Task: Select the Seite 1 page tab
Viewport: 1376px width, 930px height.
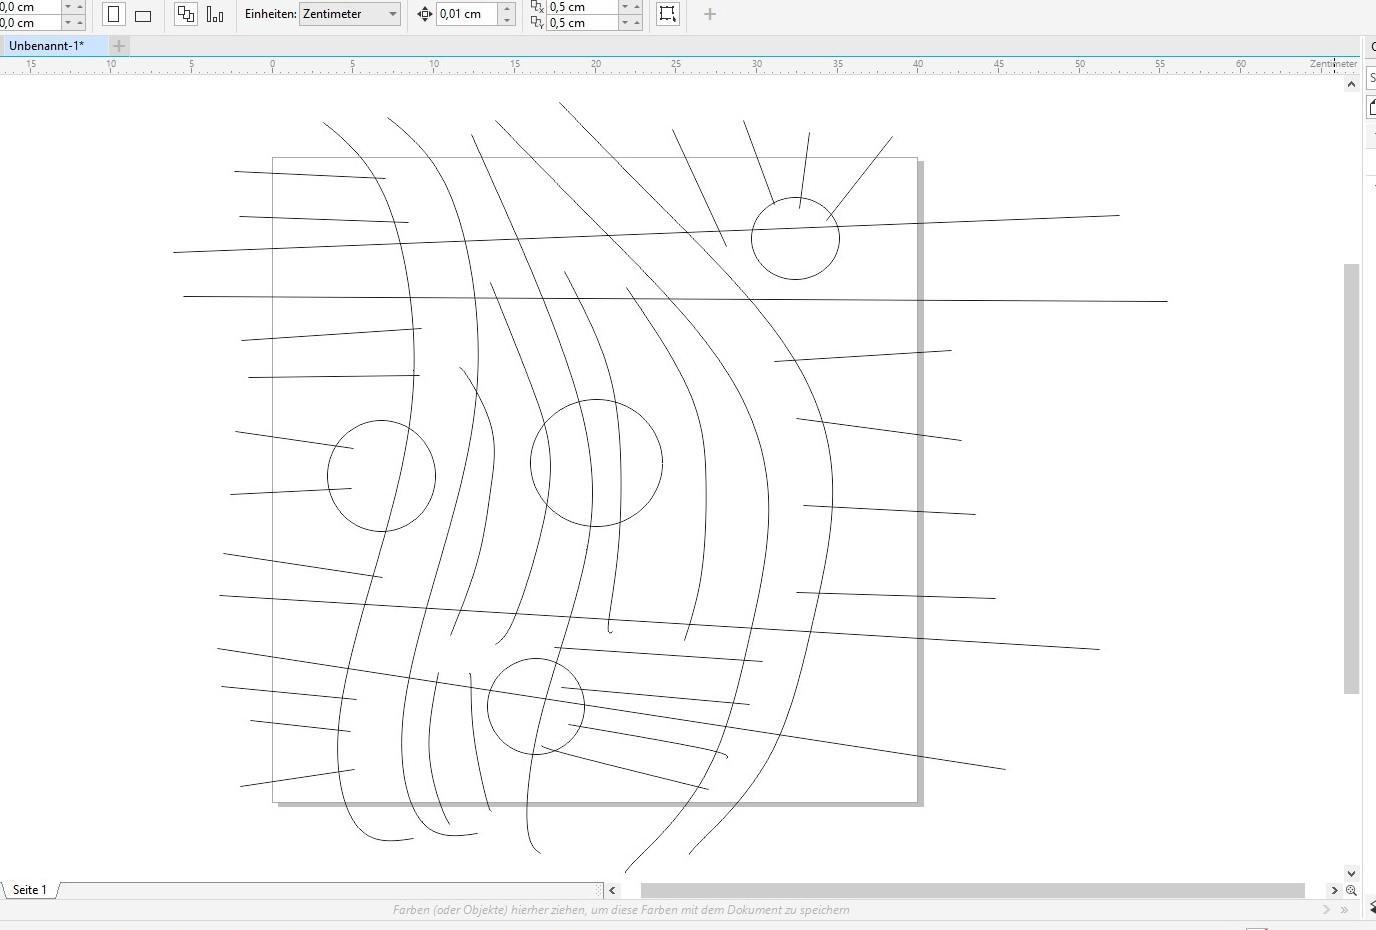Action: (30, 890)
